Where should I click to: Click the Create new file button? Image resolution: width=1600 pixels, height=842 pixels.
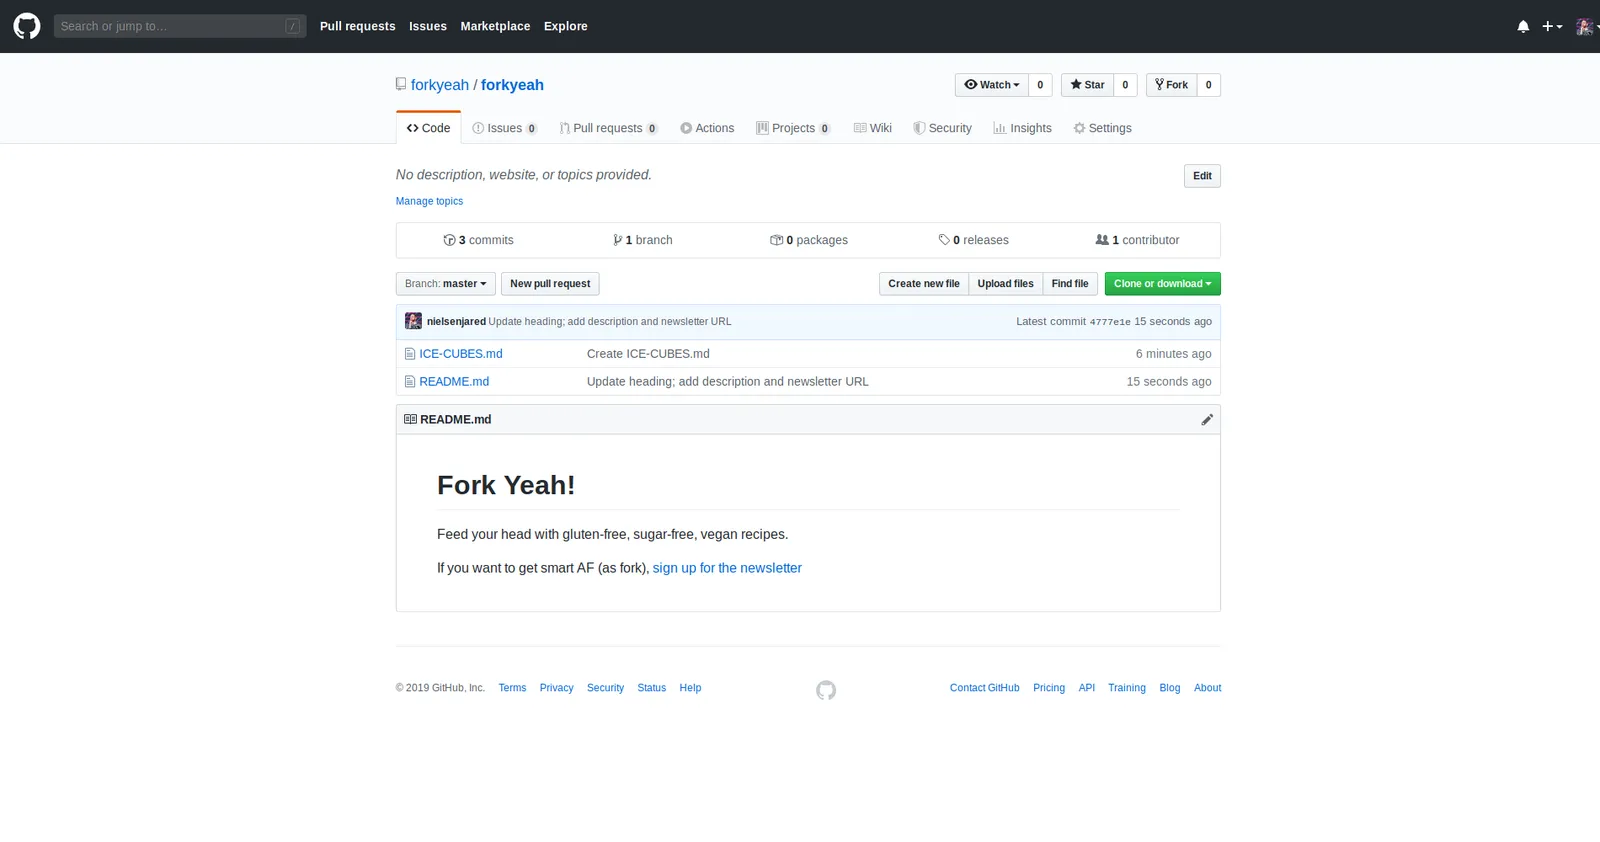click(924, 284)
